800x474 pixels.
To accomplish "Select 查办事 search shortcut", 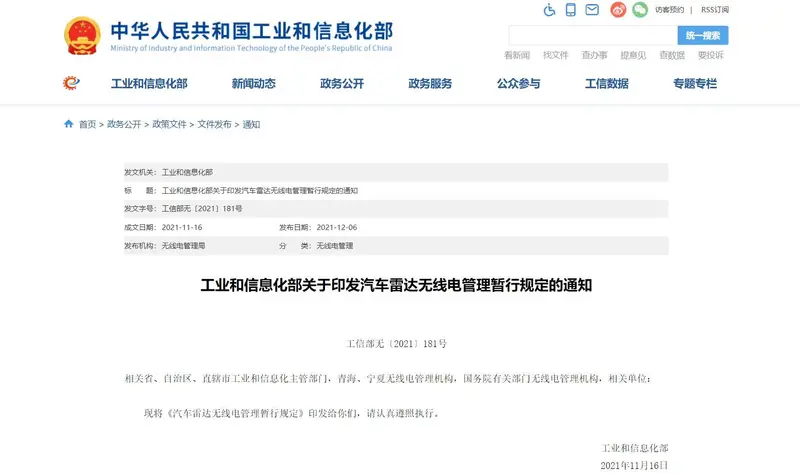I will pyautogui.click(x=594, y=55).
